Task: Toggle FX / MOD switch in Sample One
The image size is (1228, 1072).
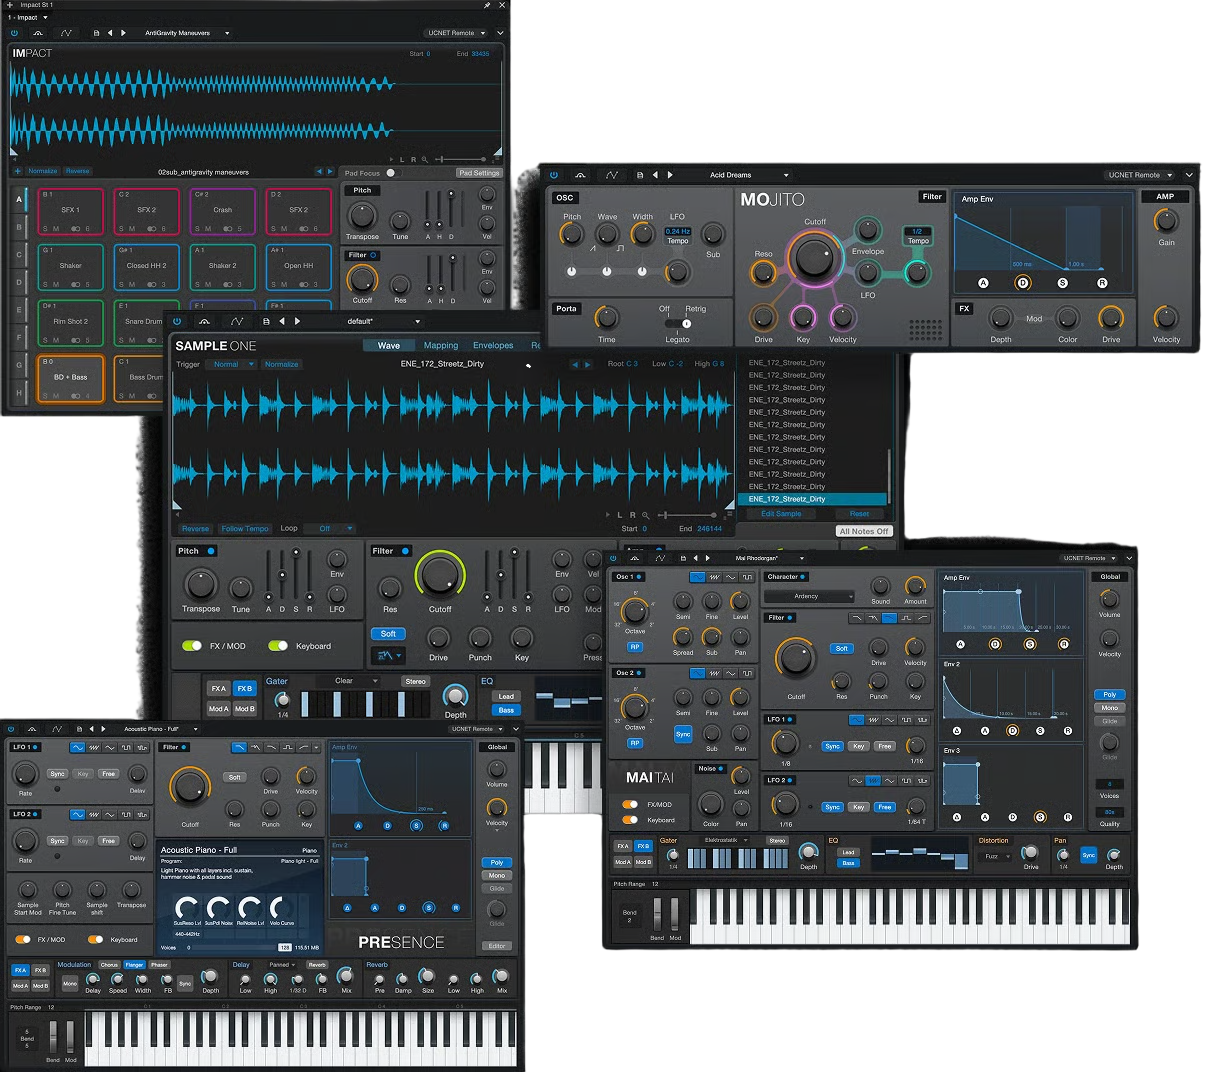Action: click(192, 646)
